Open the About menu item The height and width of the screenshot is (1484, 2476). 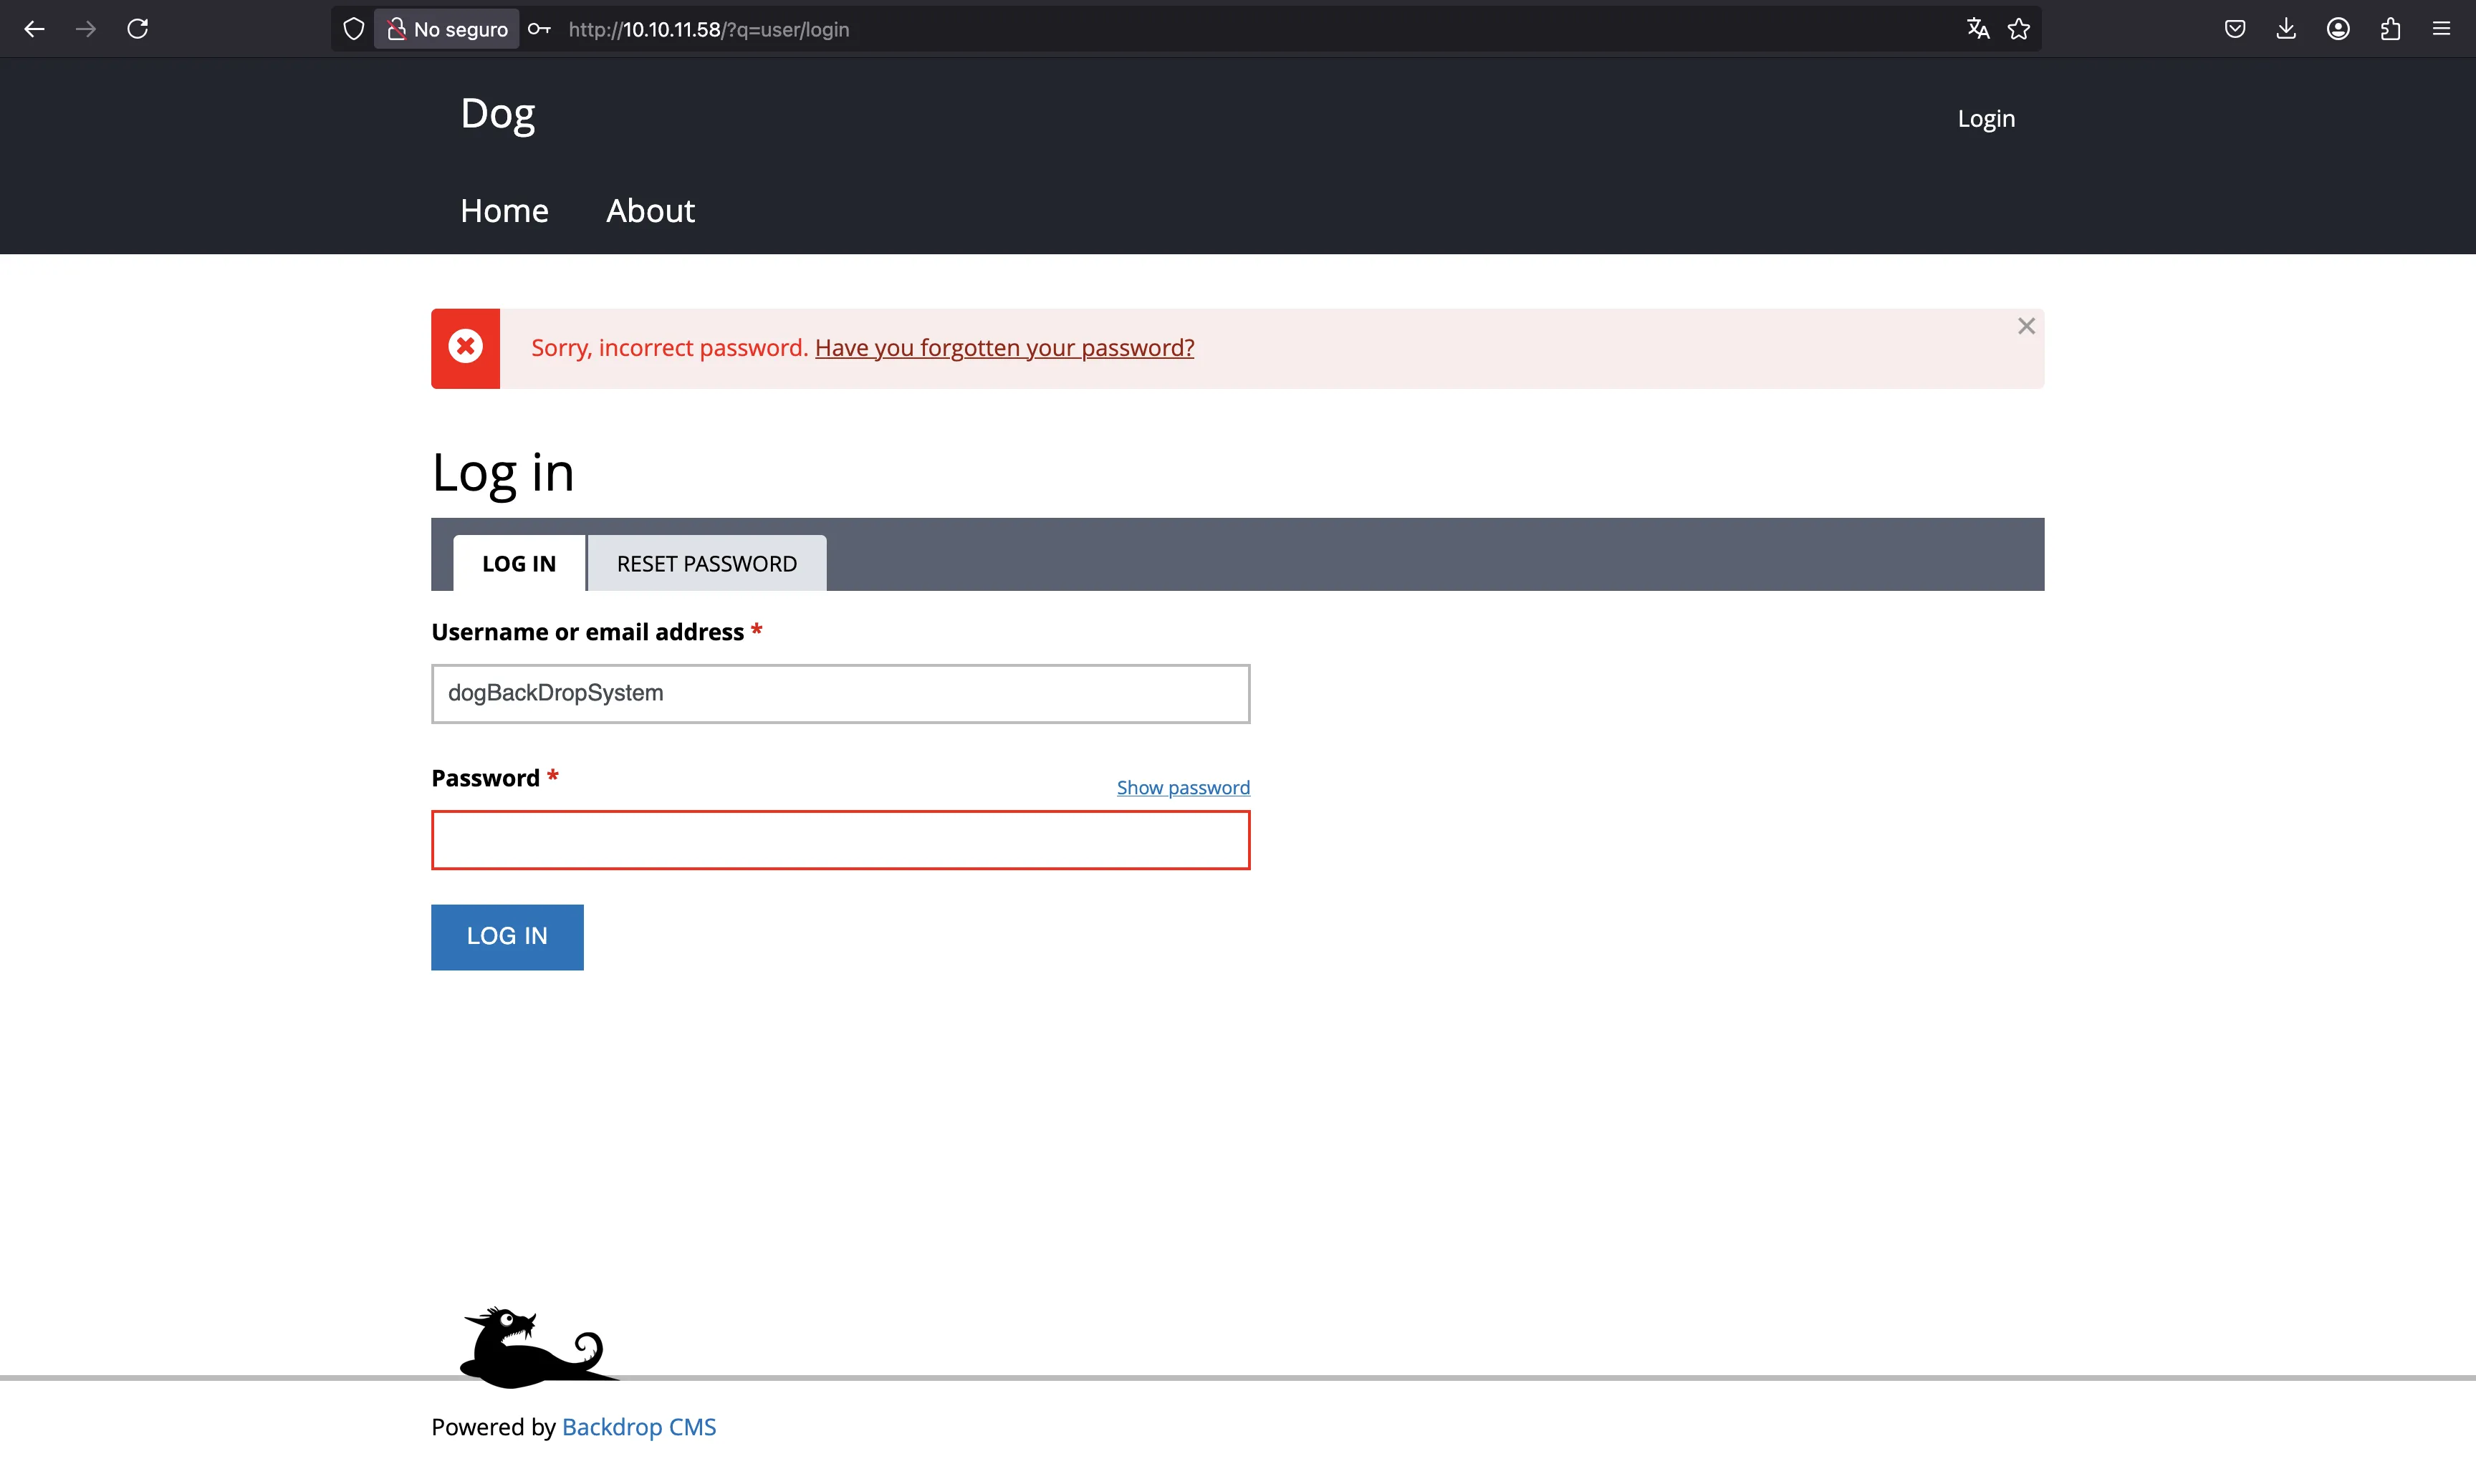click(650, 211)
